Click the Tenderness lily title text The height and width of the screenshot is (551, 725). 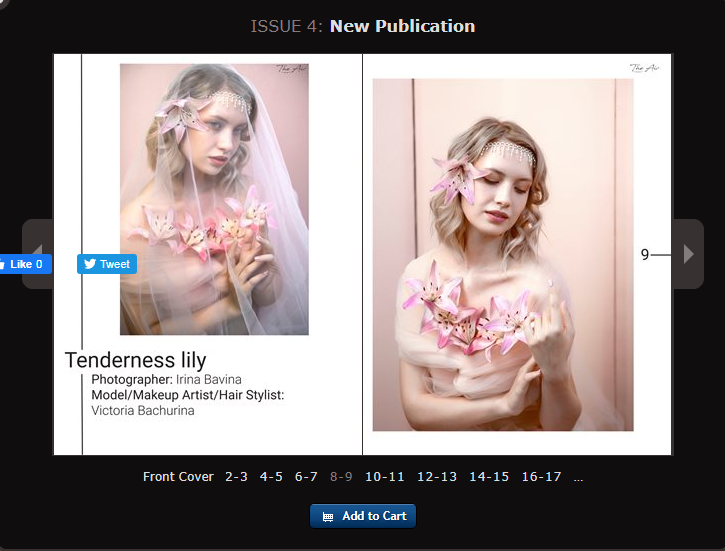pos(135,360)
